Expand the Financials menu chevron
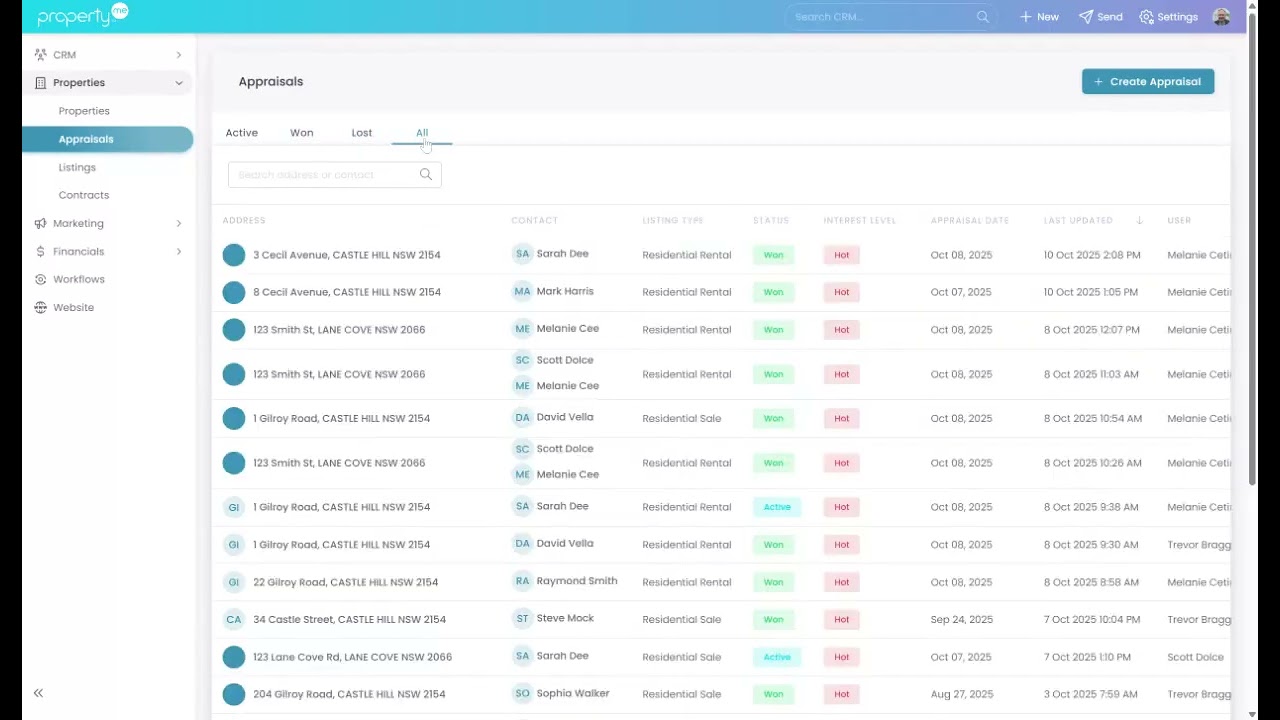The width and height of the screenshot is (1280, 720). click(179, 252)
